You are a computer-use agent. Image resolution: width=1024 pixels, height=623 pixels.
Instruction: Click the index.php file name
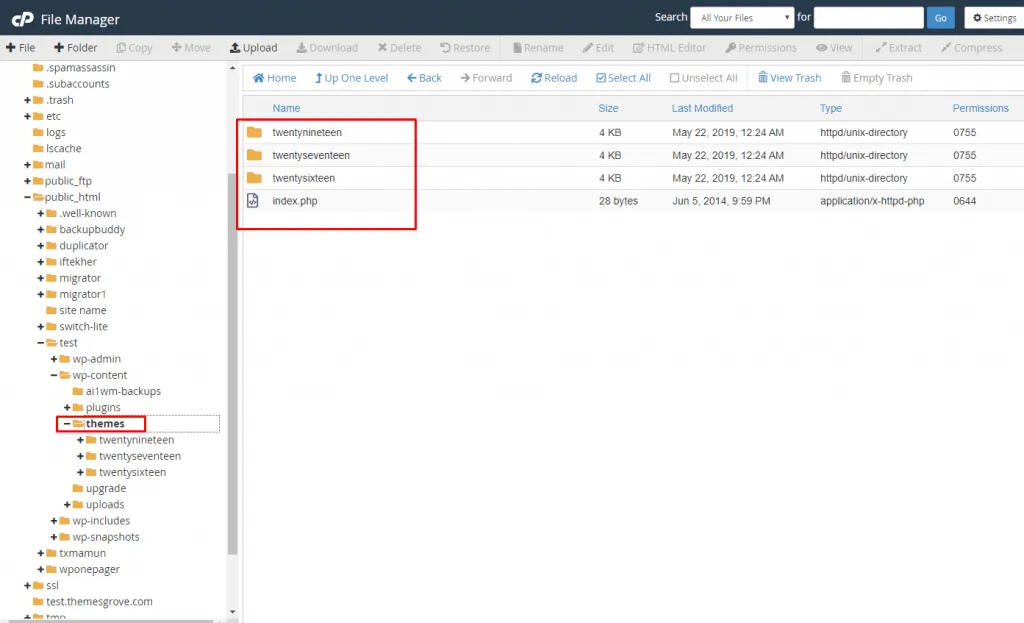[x=295, y=201]
